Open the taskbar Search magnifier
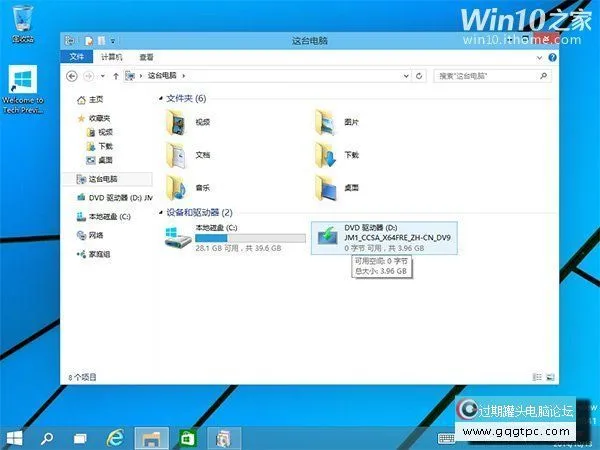The image size is (600, 450). (x=47, y=439)
